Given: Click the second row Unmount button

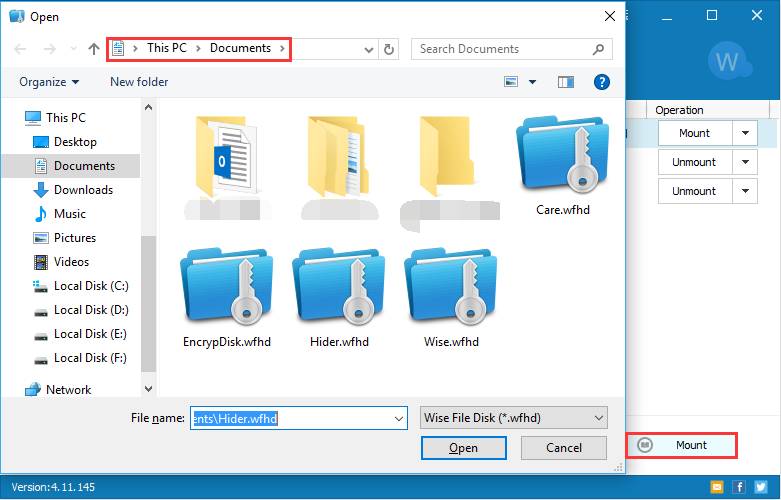Looking at the screenshot, I should [x=695, y=162].
